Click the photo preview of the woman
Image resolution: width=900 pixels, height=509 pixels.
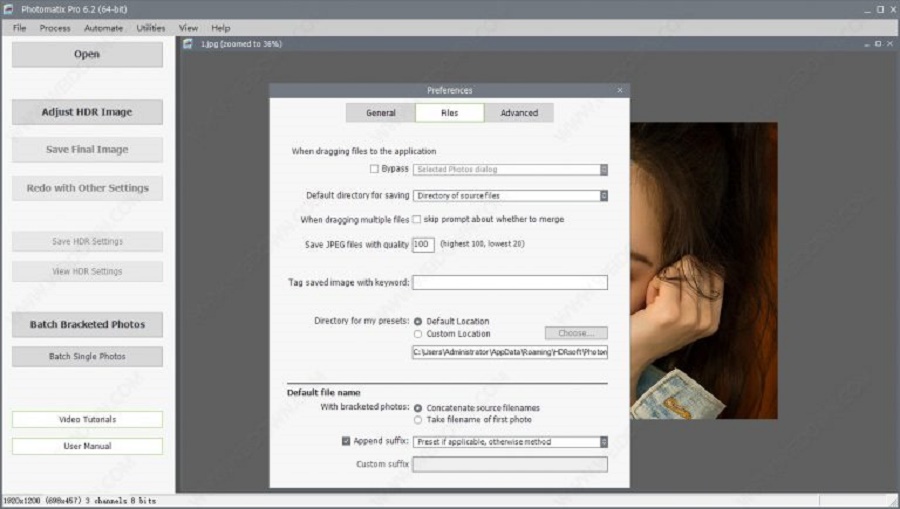click(704, 270)
